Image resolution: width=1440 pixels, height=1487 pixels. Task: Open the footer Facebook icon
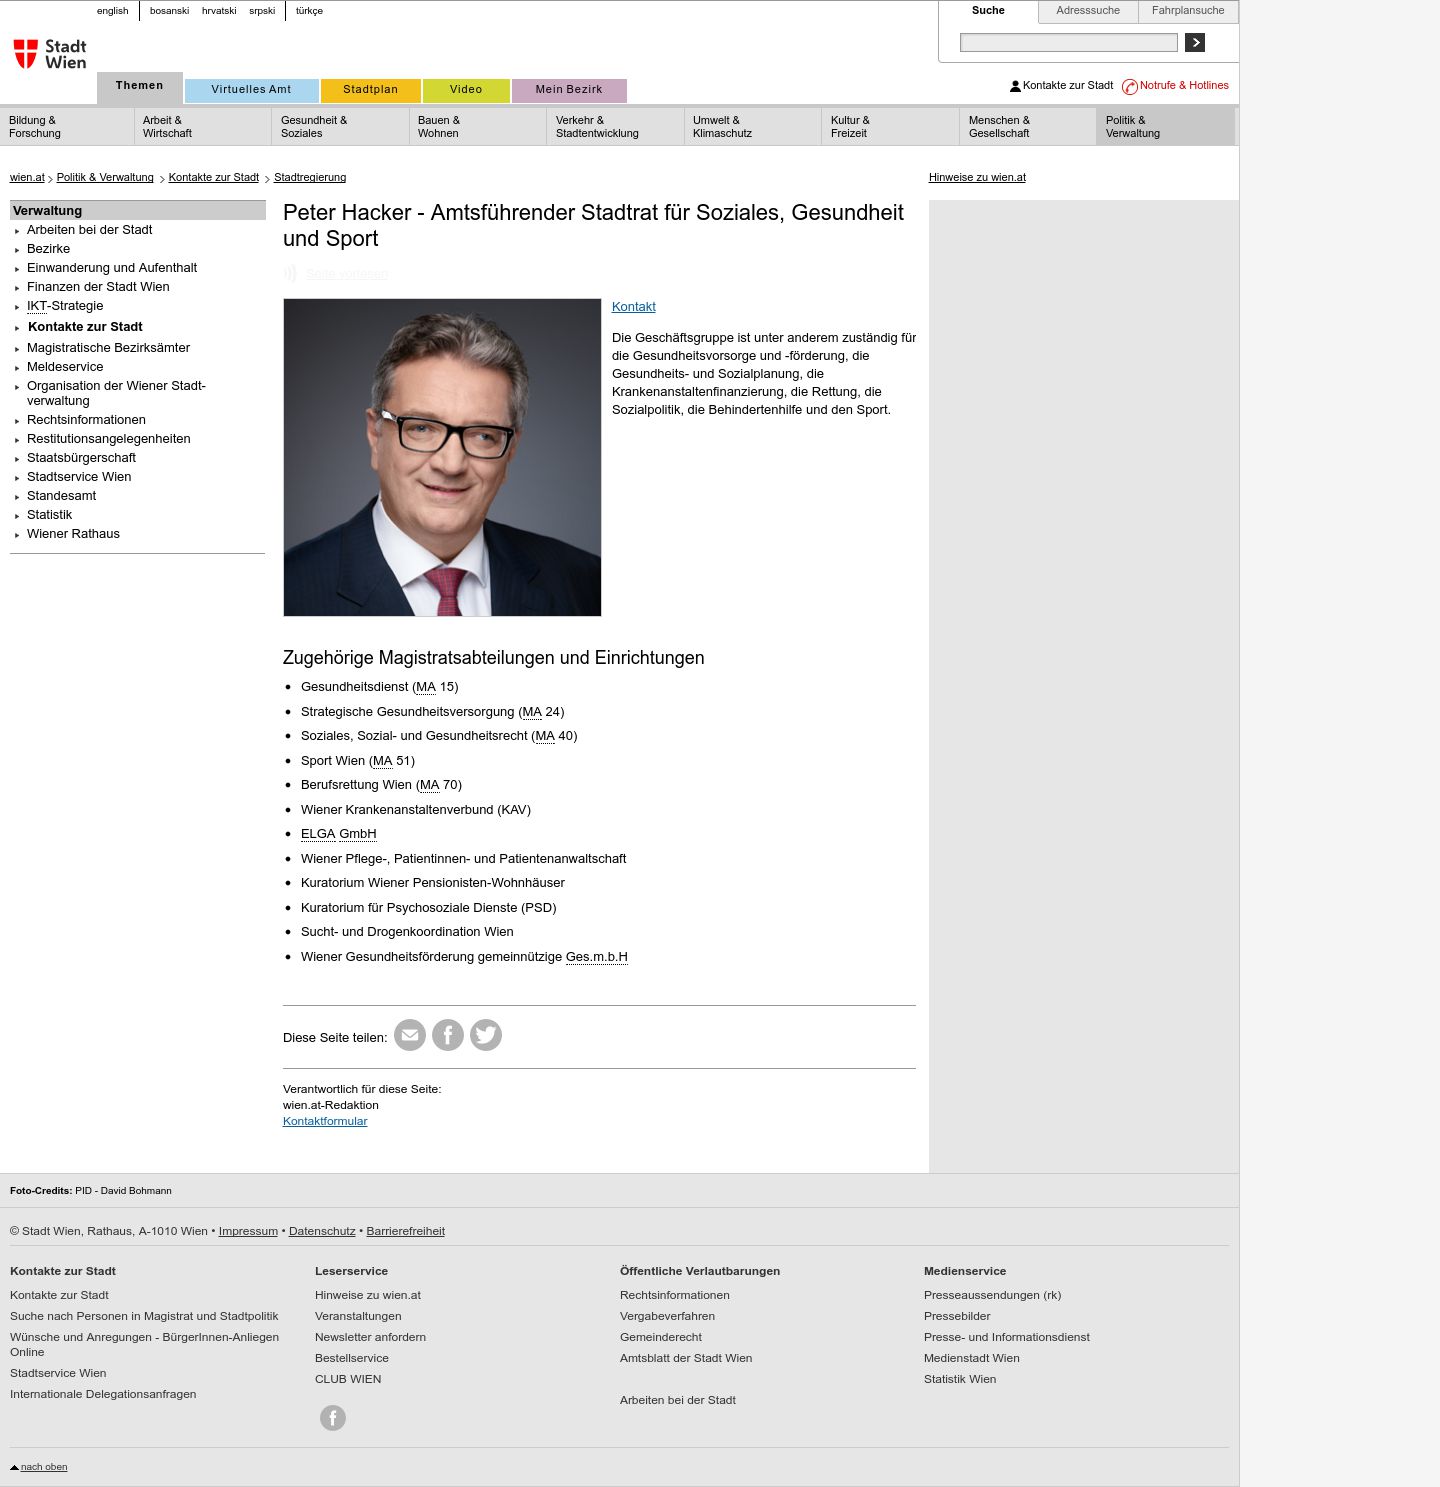[333, 1418]
